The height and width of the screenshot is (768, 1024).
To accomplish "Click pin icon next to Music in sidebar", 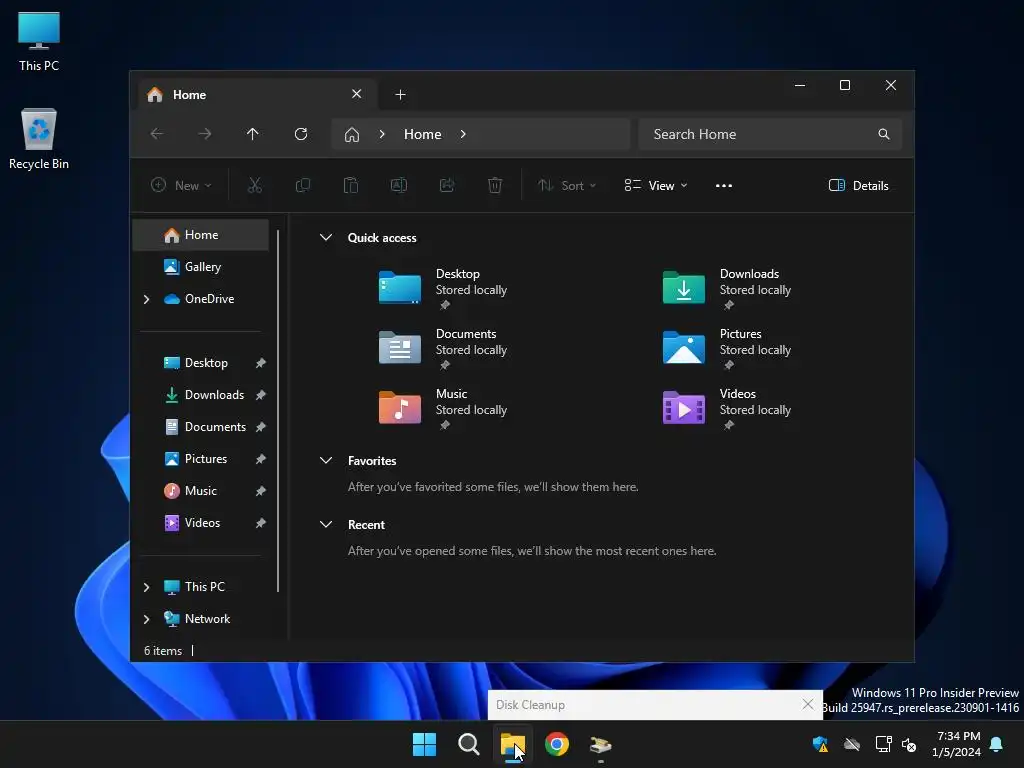I will (261, 491).
